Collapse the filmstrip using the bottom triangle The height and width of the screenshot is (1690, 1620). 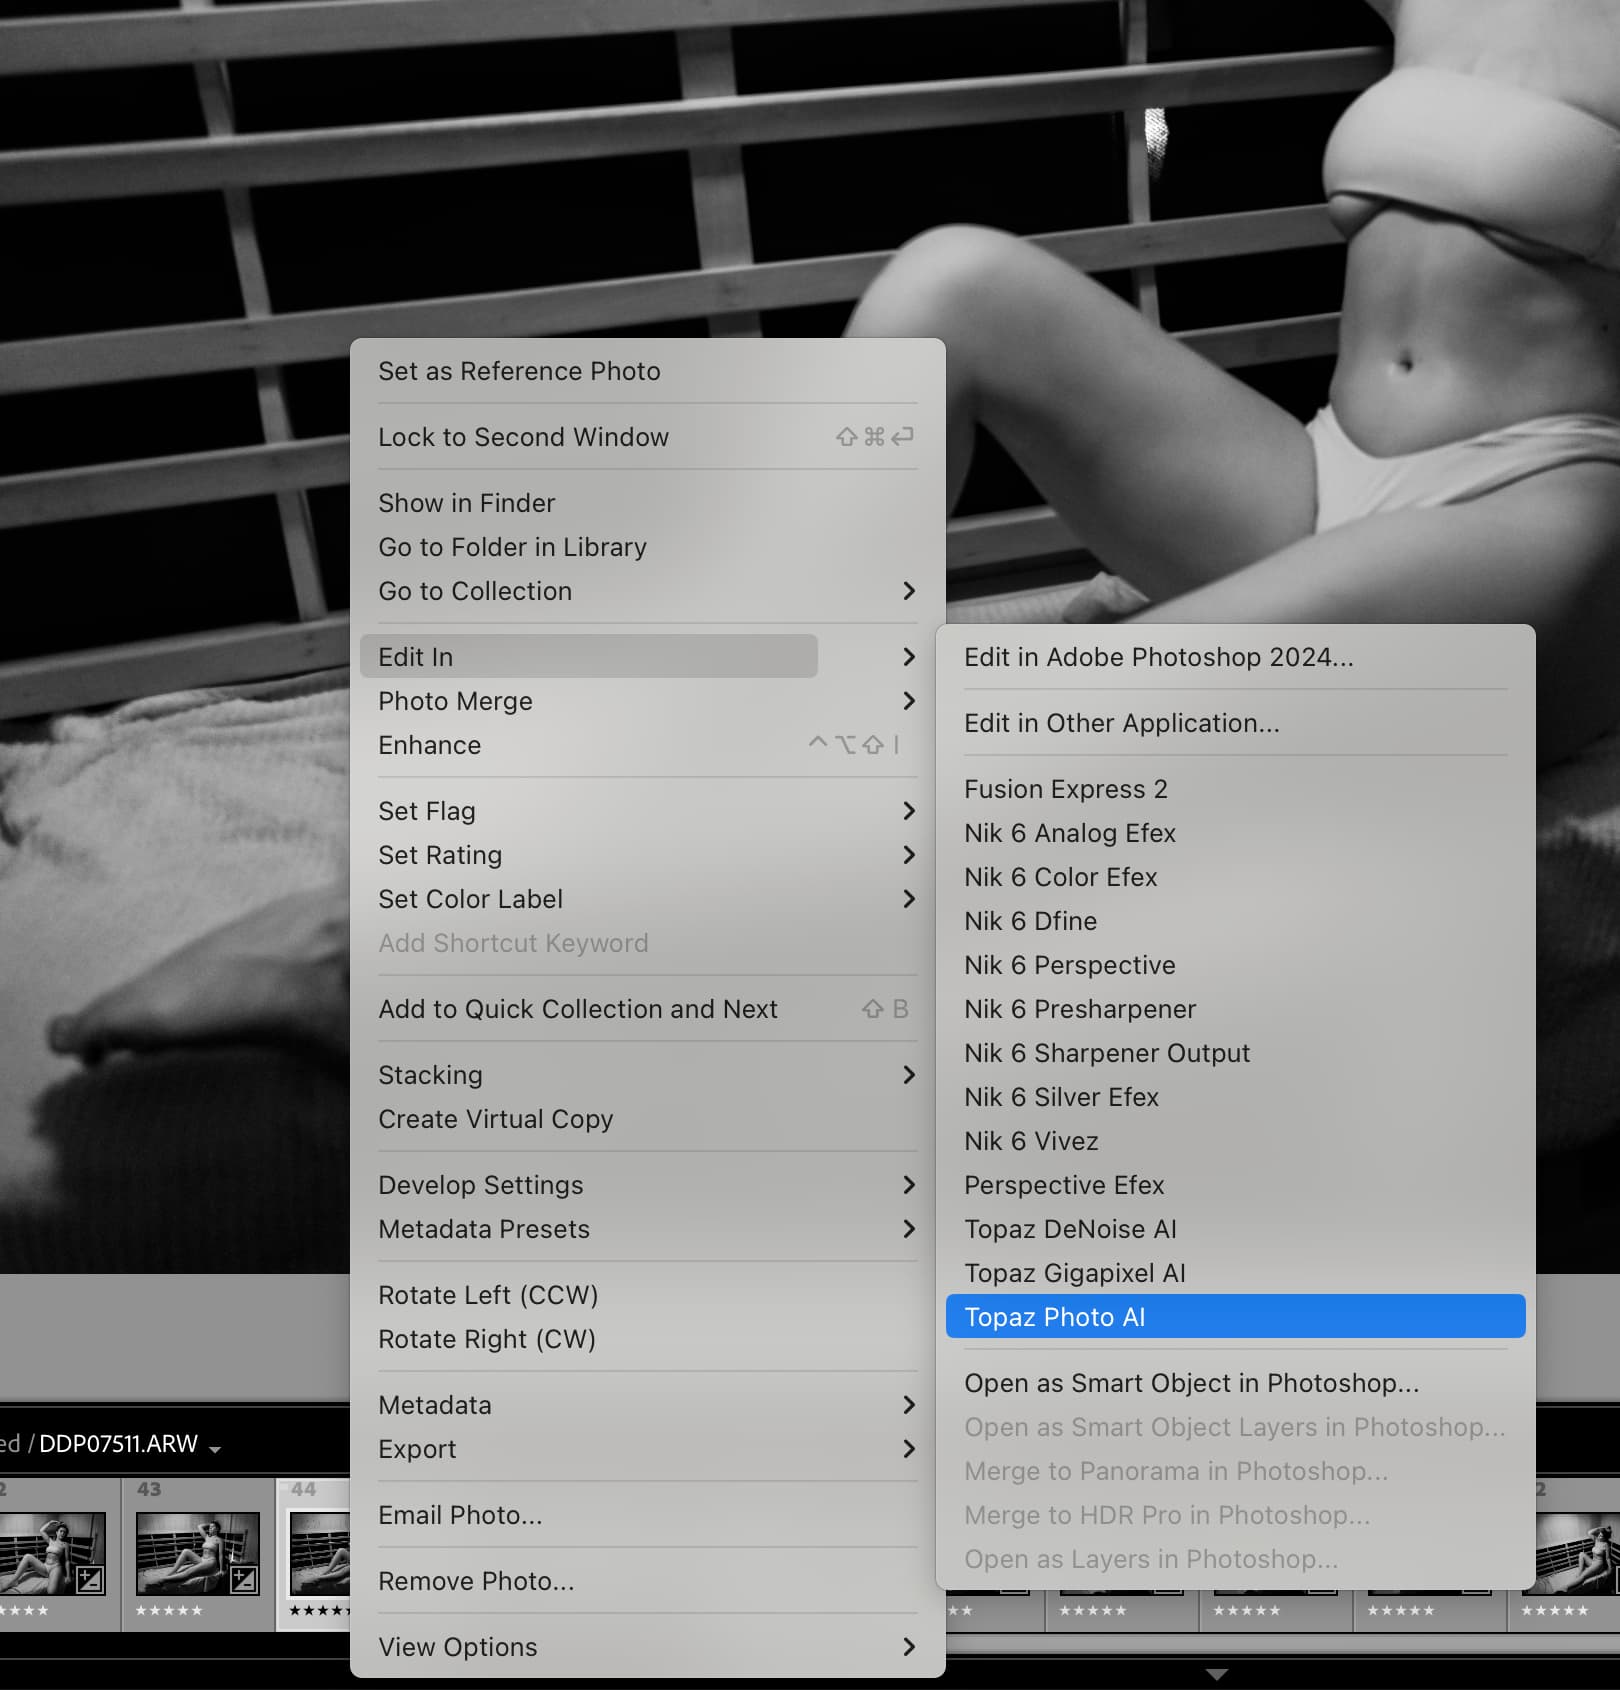pos(1216,1674)
